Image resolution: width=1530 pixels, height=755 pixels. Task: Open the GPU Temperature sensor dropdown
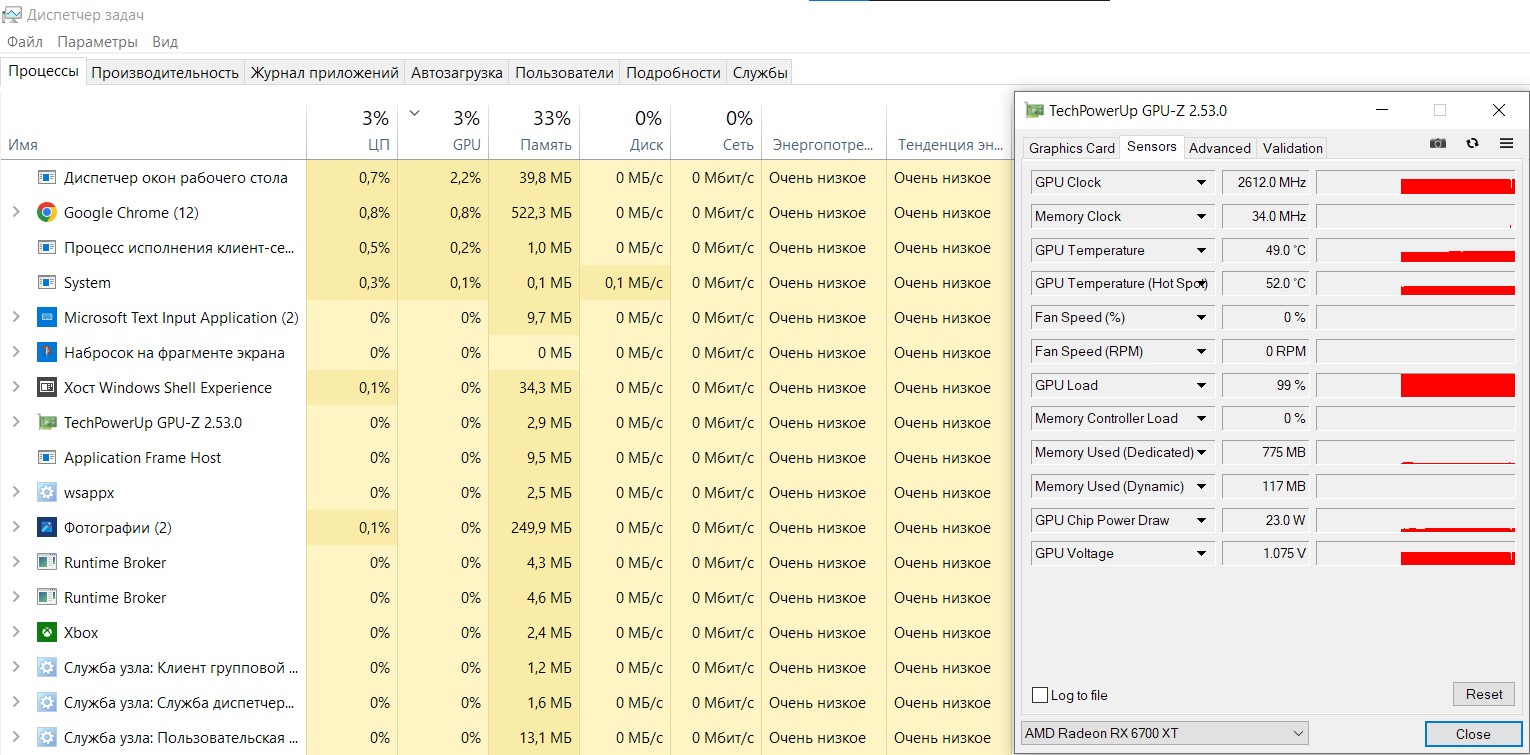coord(1201,250)
